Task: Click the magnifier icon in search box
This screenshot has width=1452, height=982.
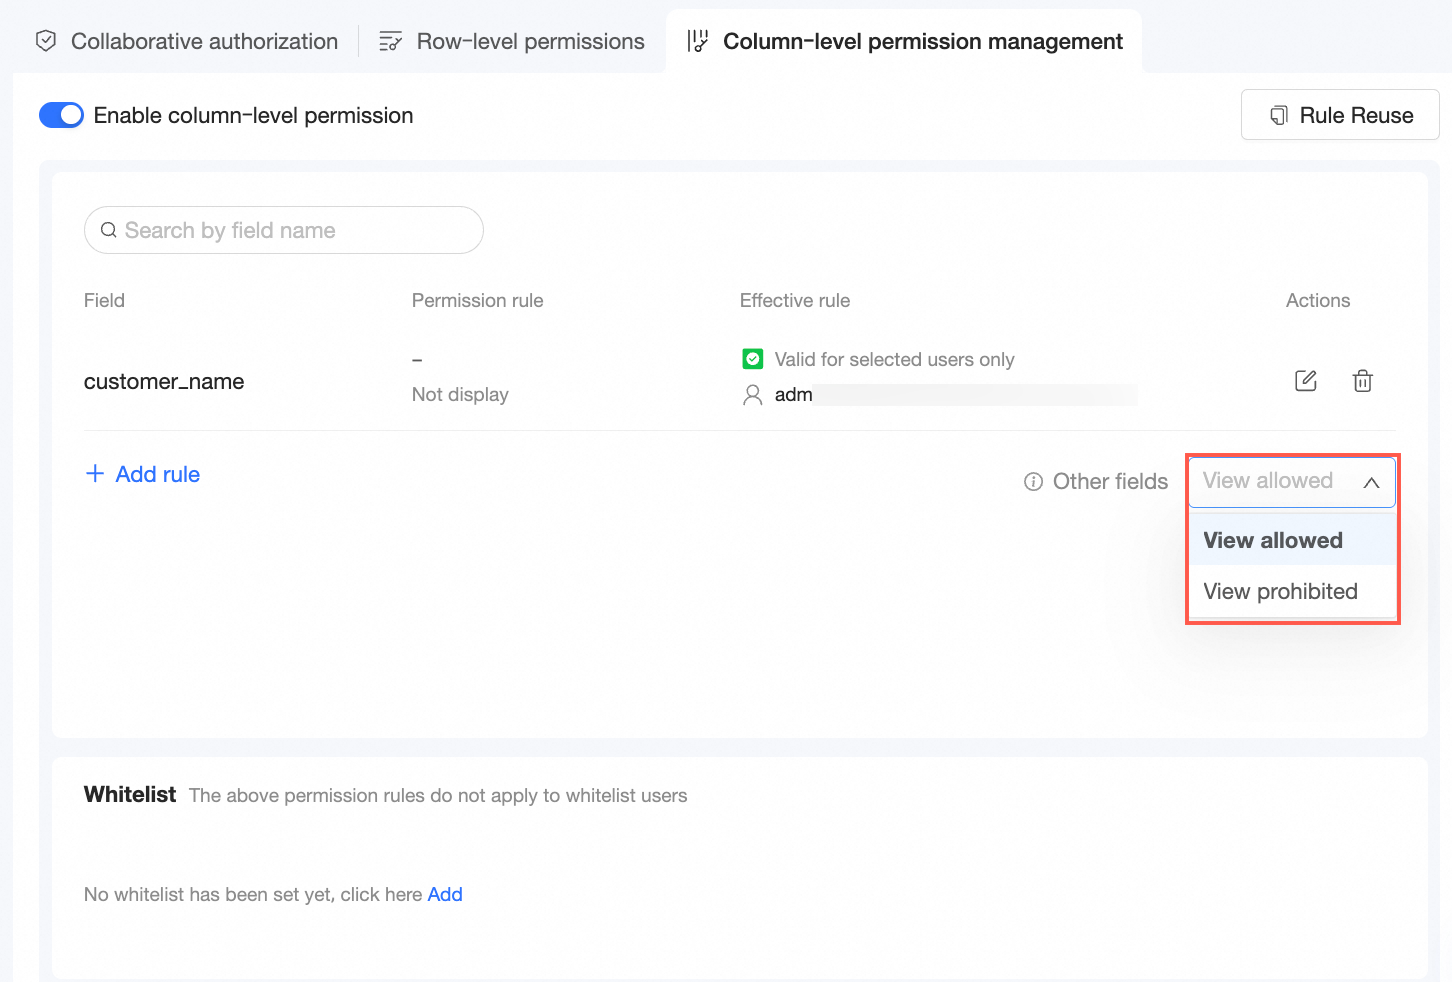Action: click(x=109, y=231)
